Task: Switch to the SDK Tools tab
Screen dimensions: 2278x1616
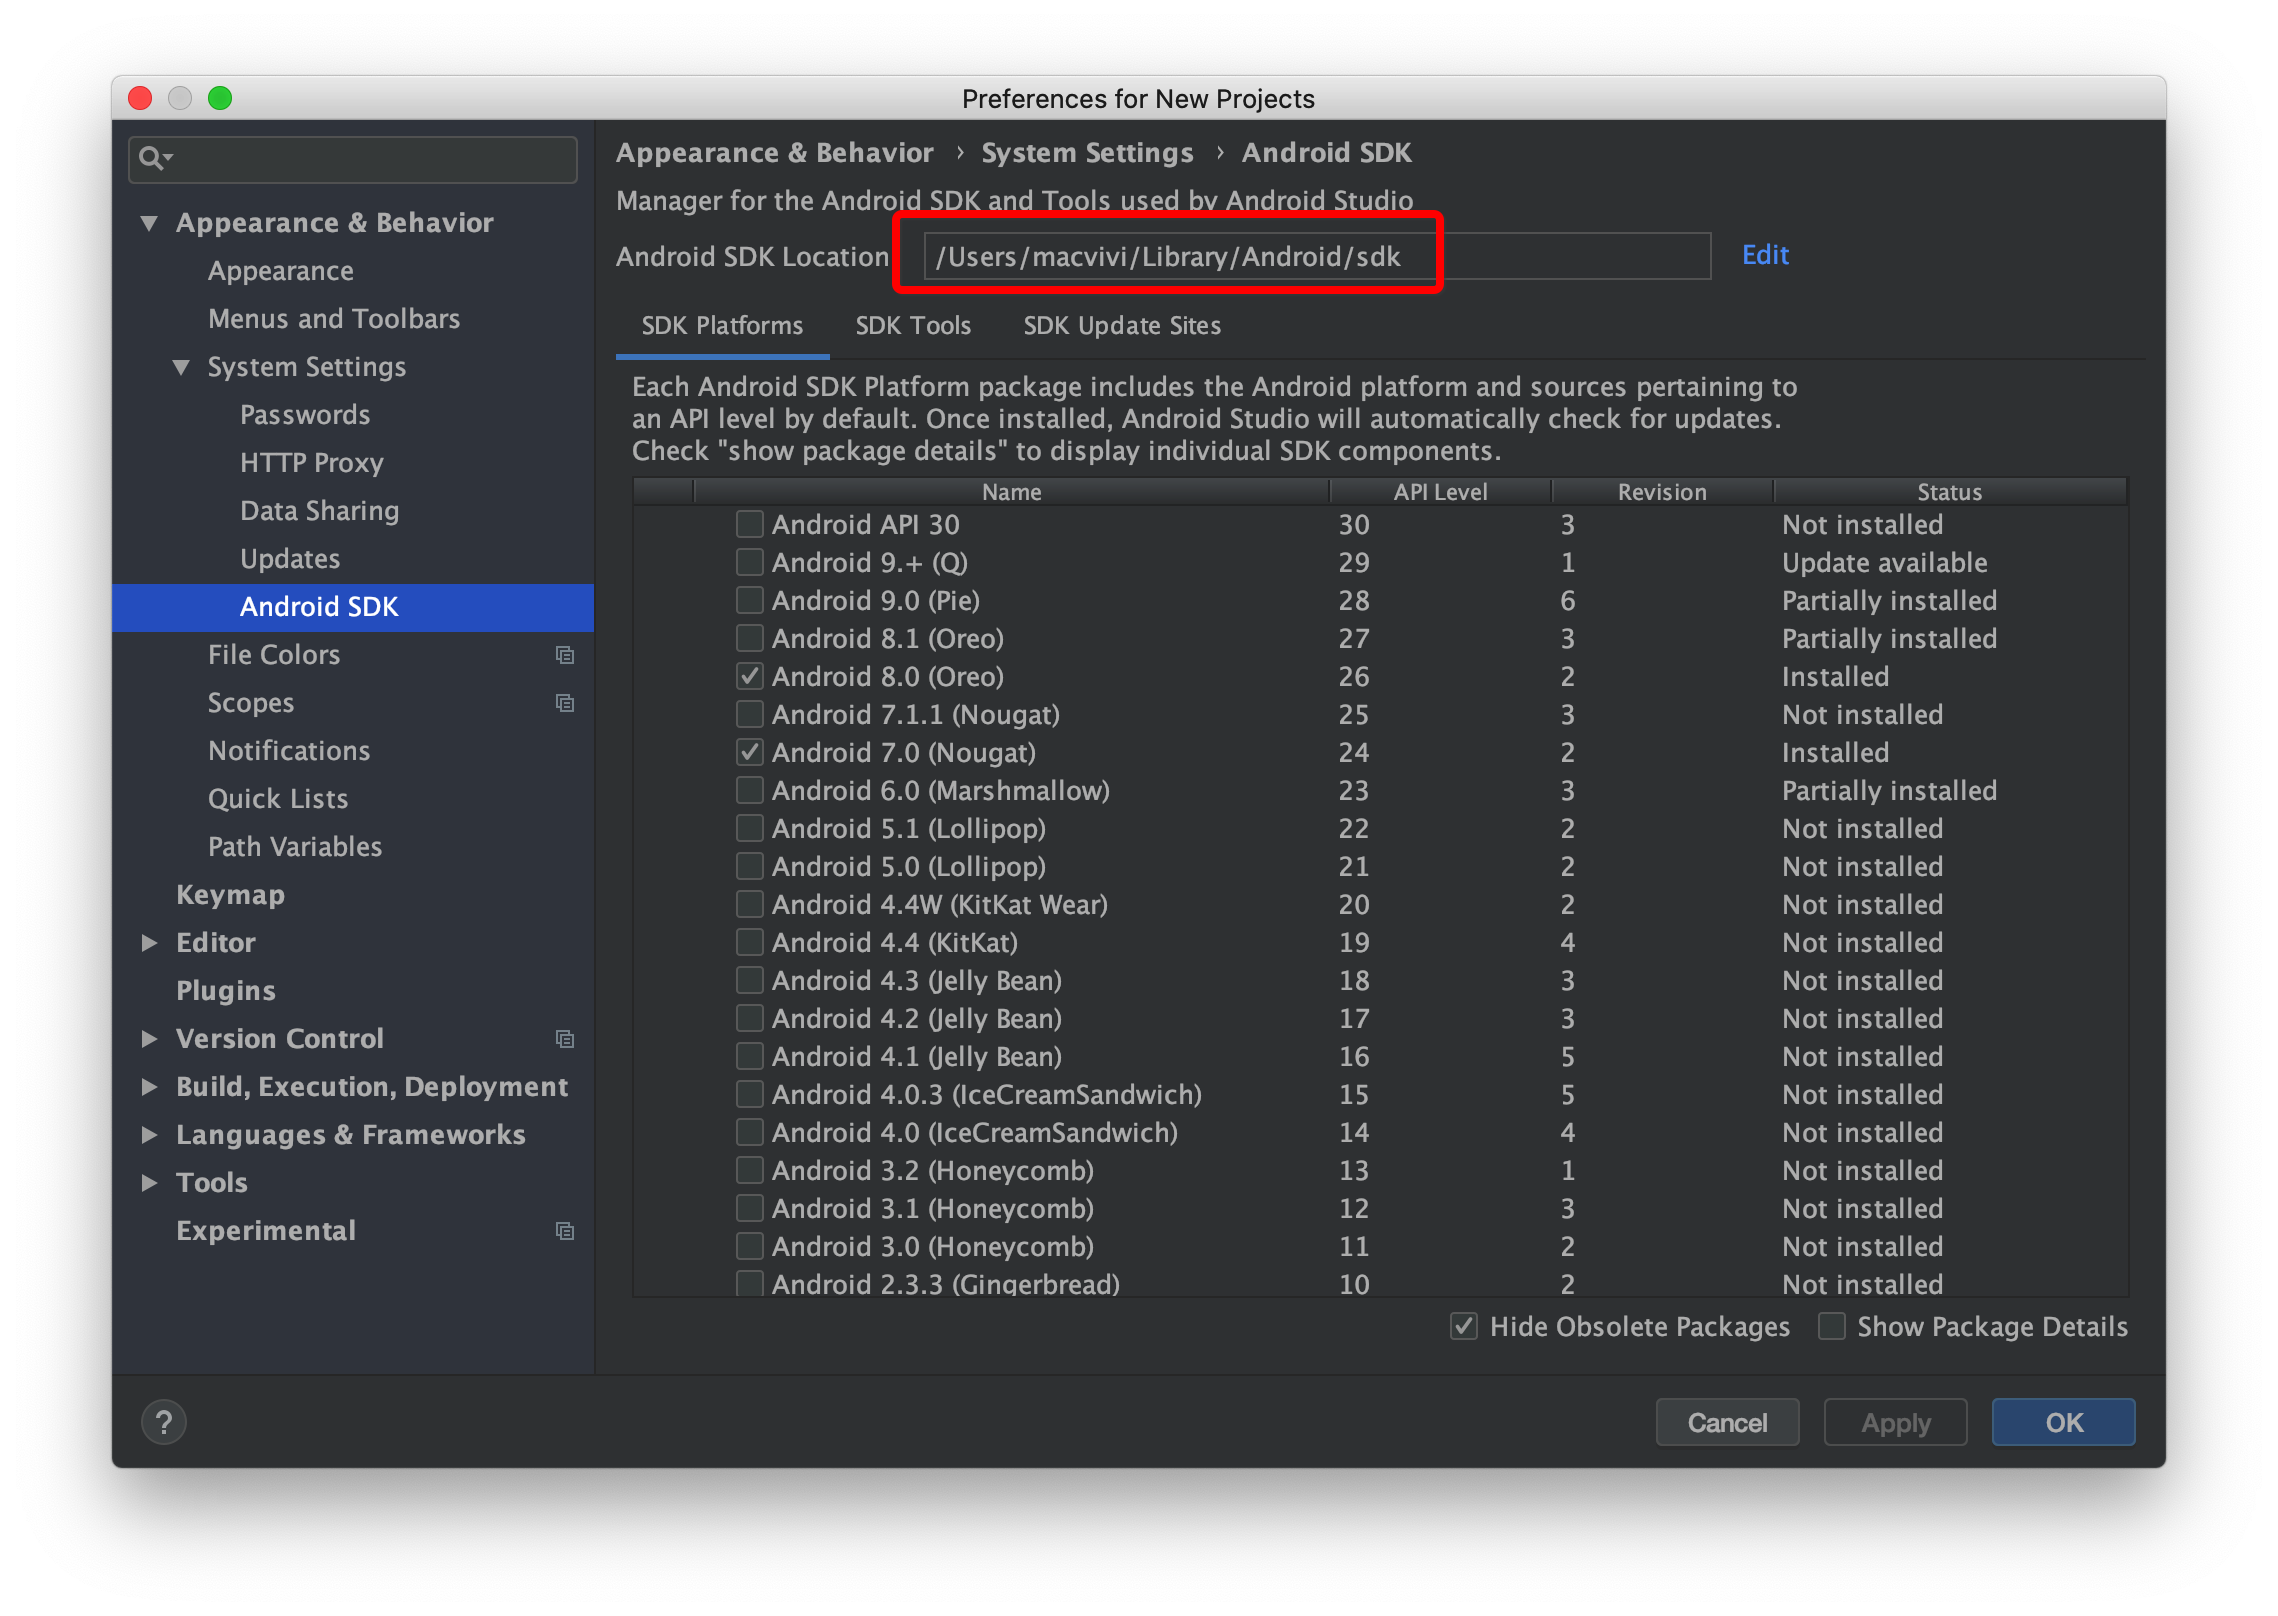Action: (913, 326)
